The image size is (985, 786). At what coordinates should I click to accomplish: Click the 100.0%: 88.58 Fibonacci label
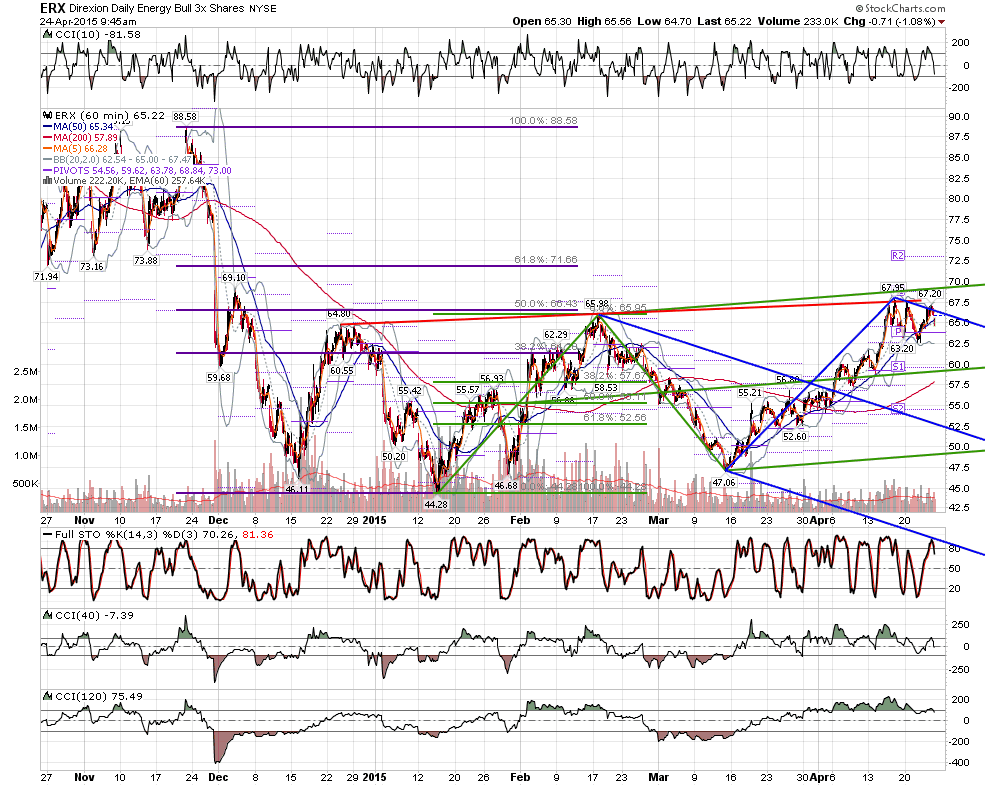coord(543,121)
